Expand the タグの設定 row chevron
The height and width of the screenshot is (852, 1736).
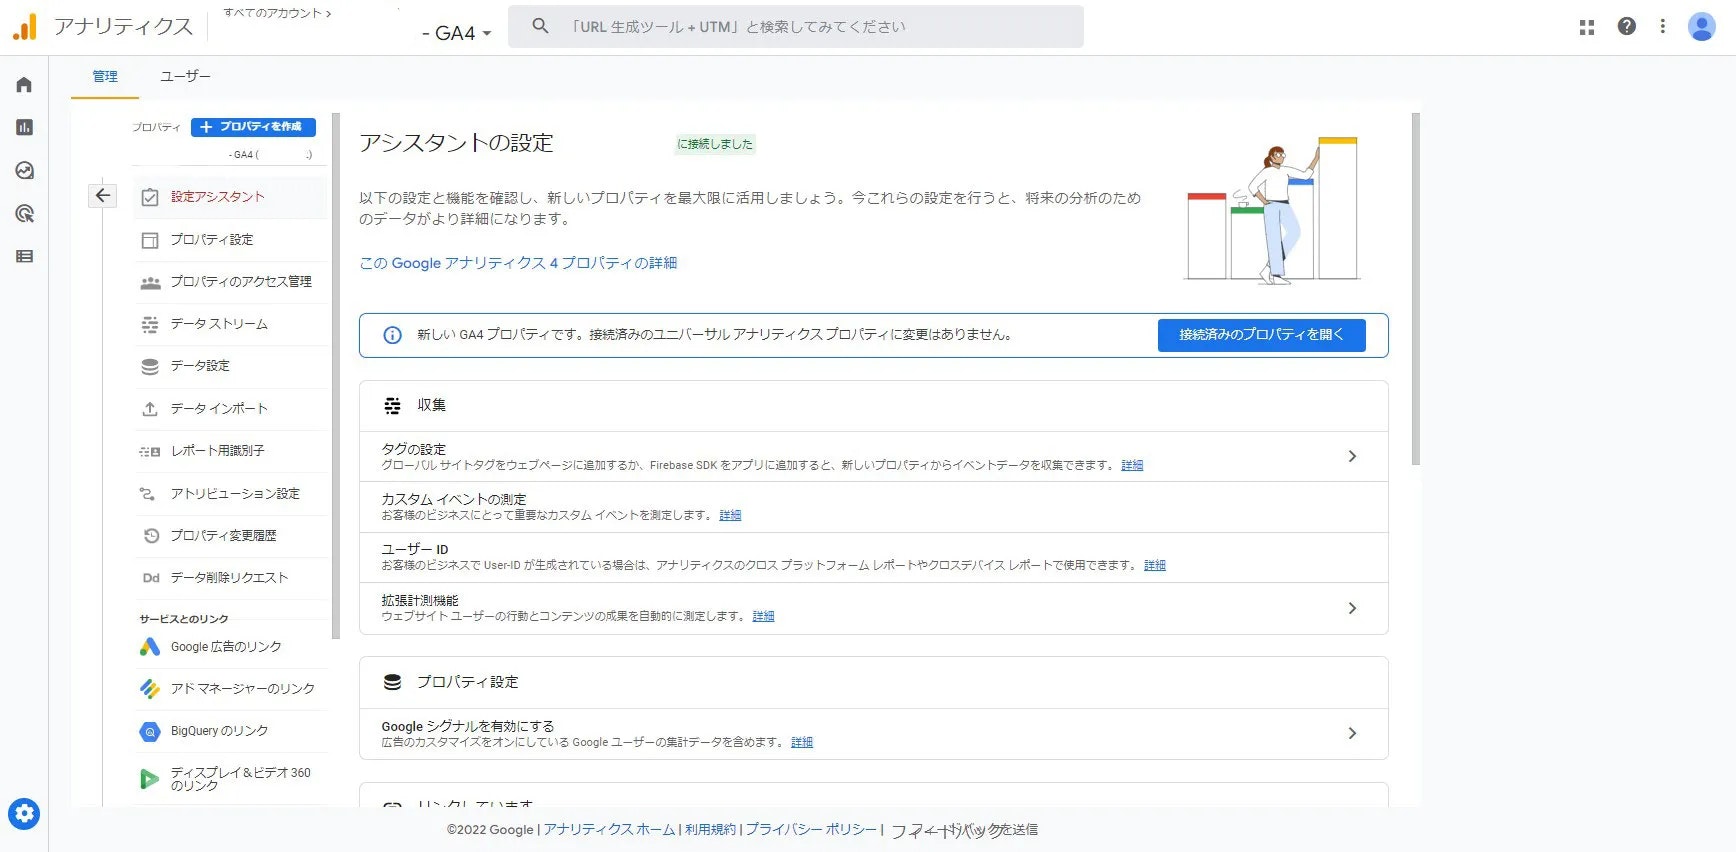pyautogui.click(x=1352, y=456)
